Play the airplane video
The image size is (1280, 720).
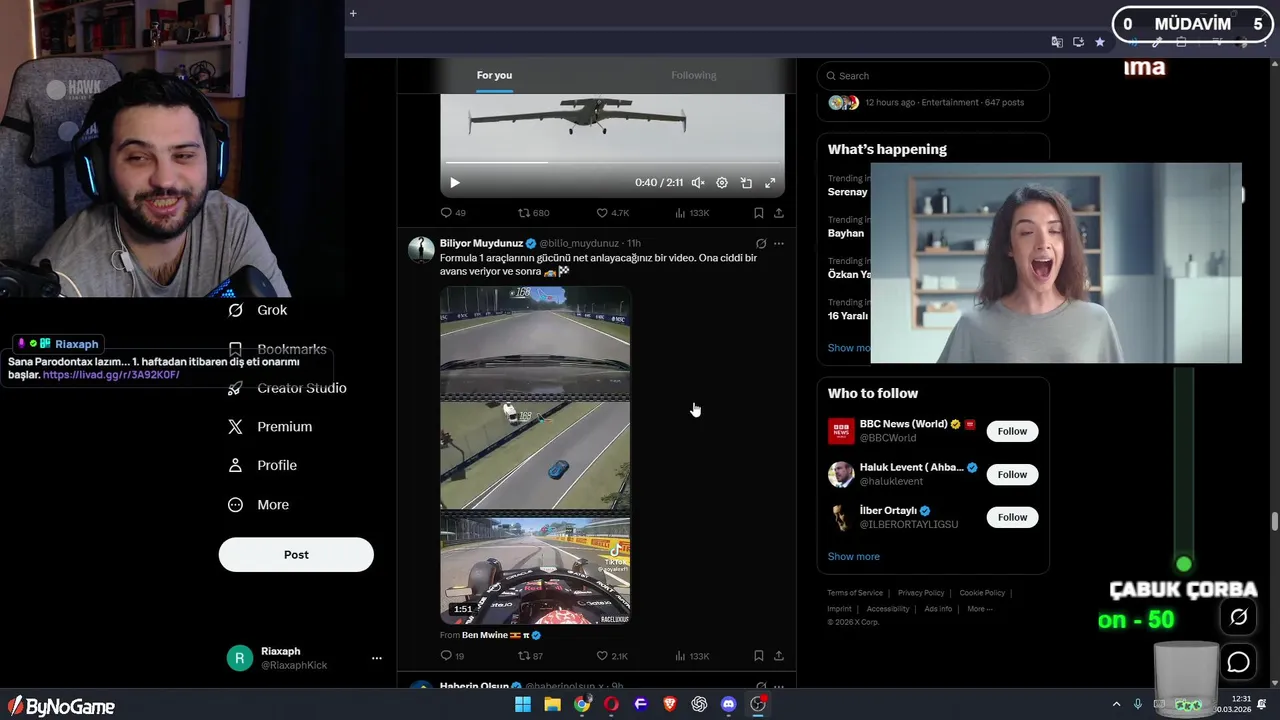tap(455, 183)
